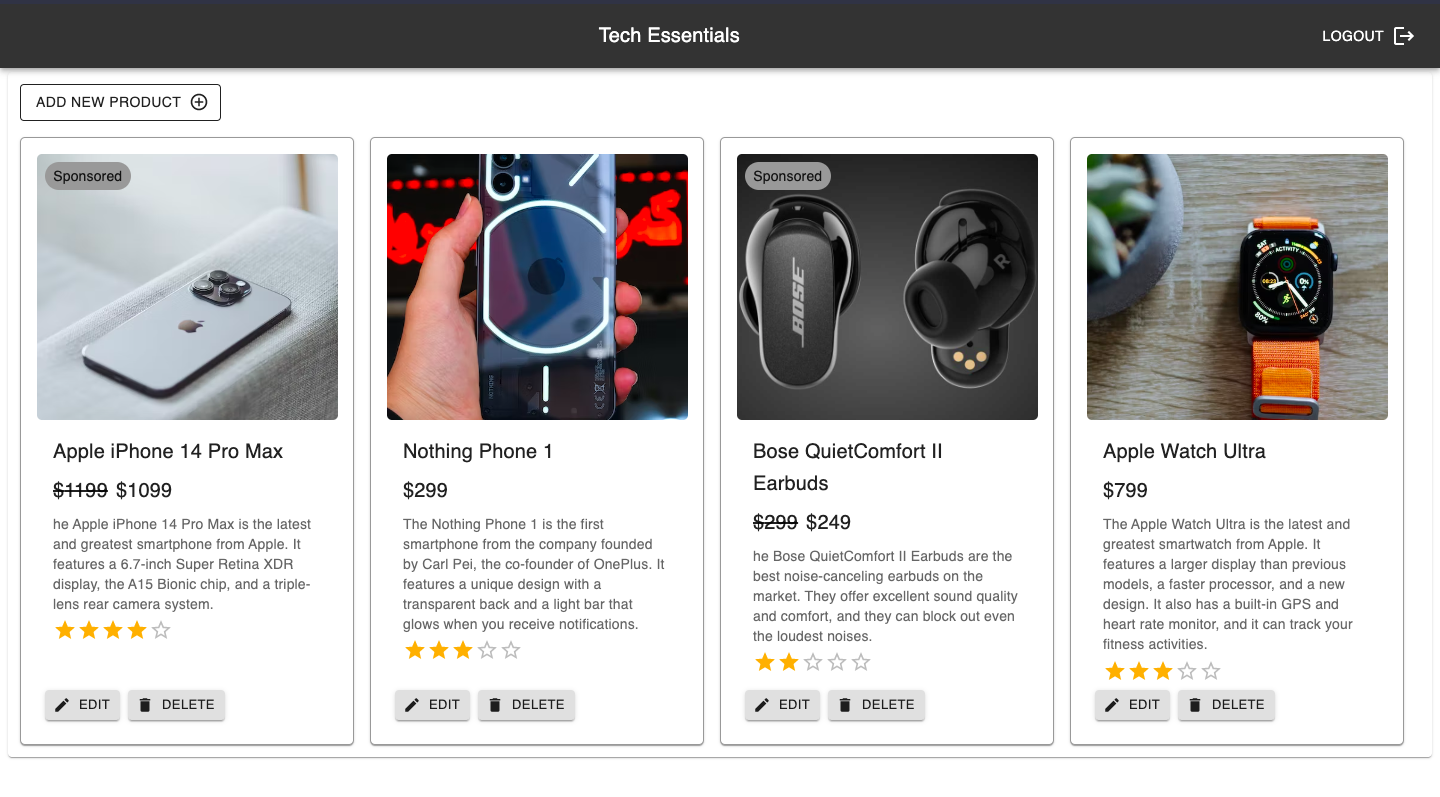Click the logout arrow icon in the header
The height and width of the screenshot is (797, 1440).
[1404, 35]
